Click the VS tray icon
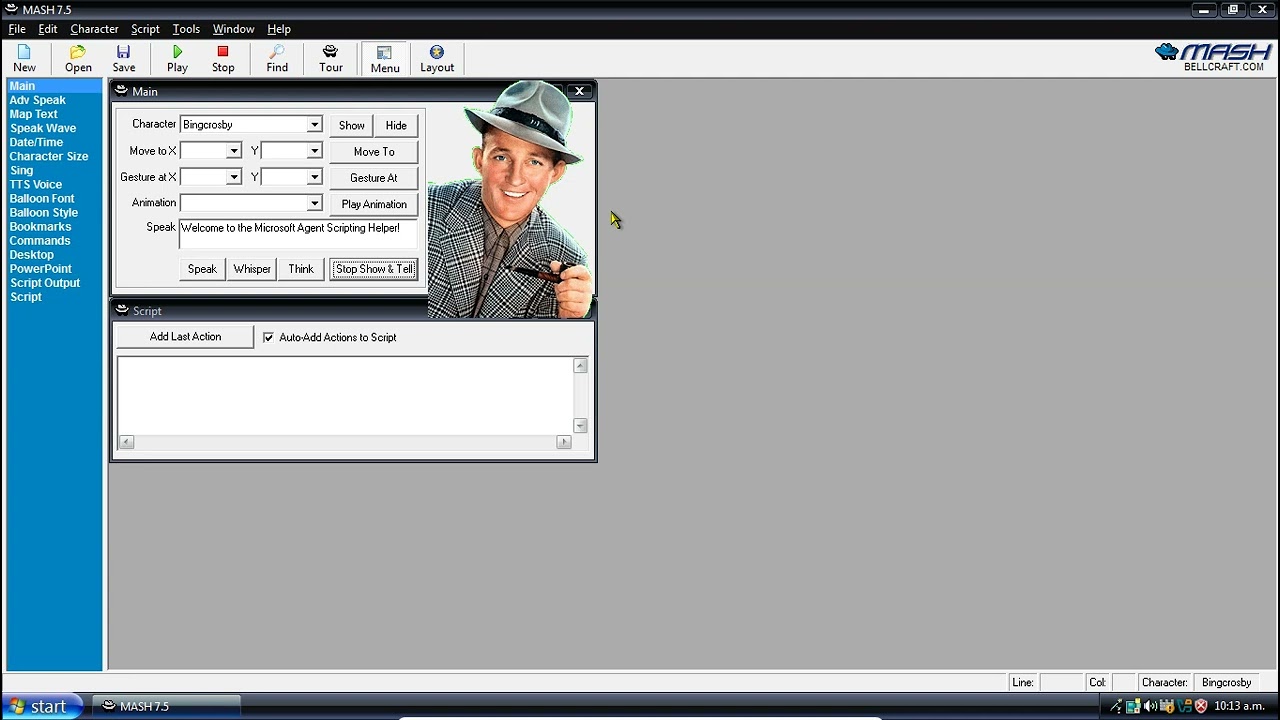The width and height of the screenshot is (1280, 720). coord(1184,706)
